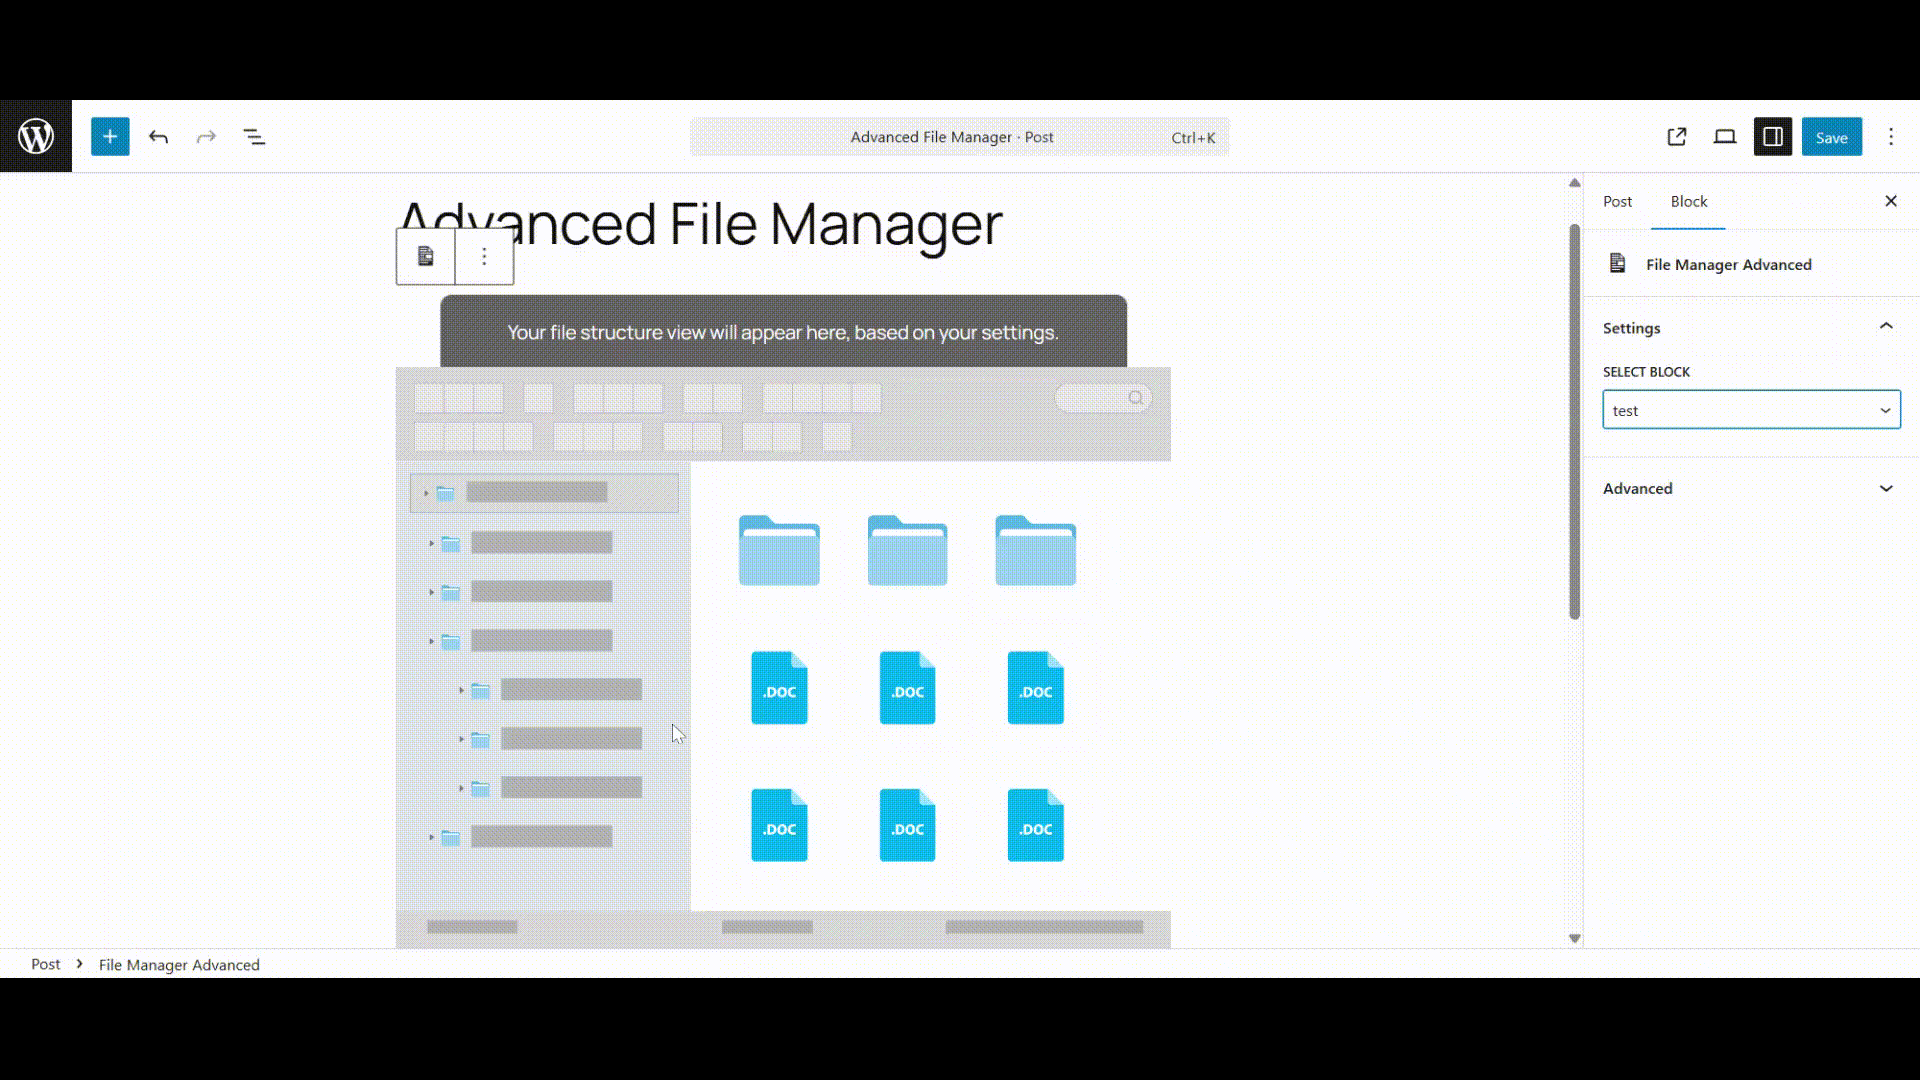This screenshot has width=1920, height=1080.
Task: Open the Post breadcrumb link
Action: coord(45,964)
